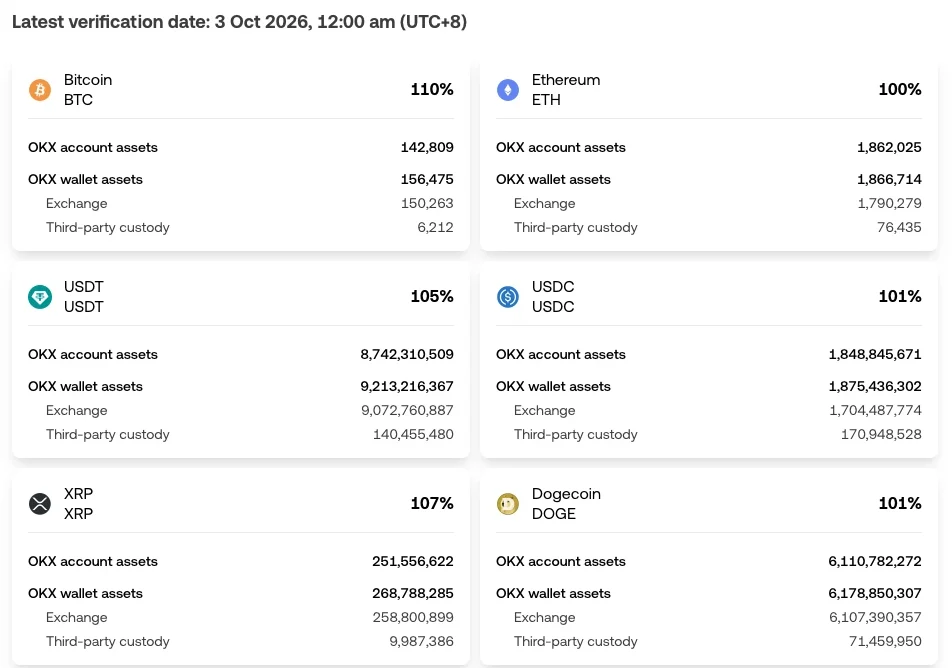
Task: Click the XRP coin icon
Action: (x=40, y=503)
